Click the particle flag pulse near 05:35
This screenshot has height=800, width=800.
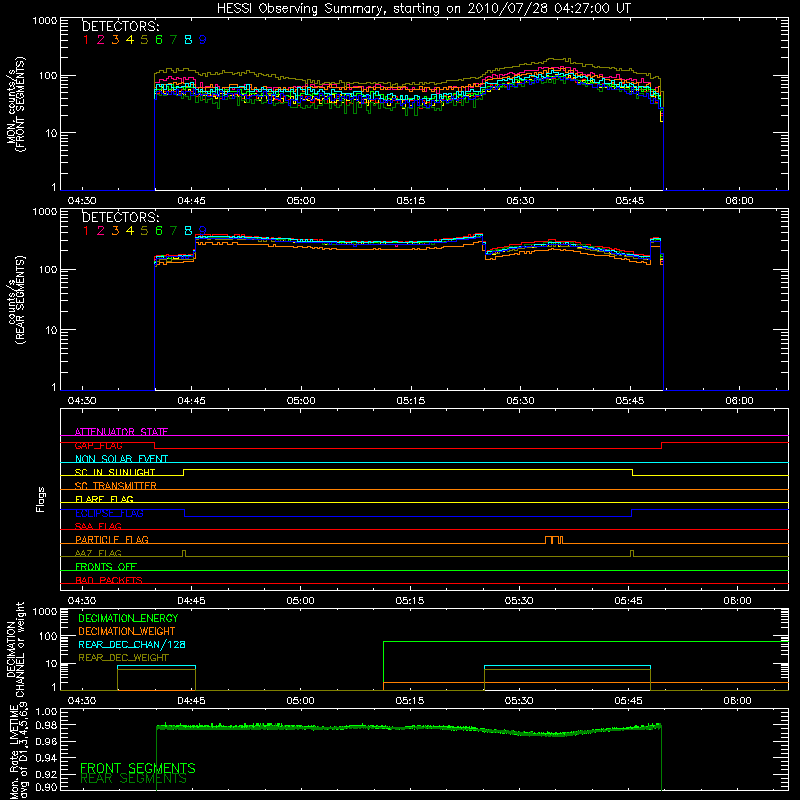pos(554,540)
